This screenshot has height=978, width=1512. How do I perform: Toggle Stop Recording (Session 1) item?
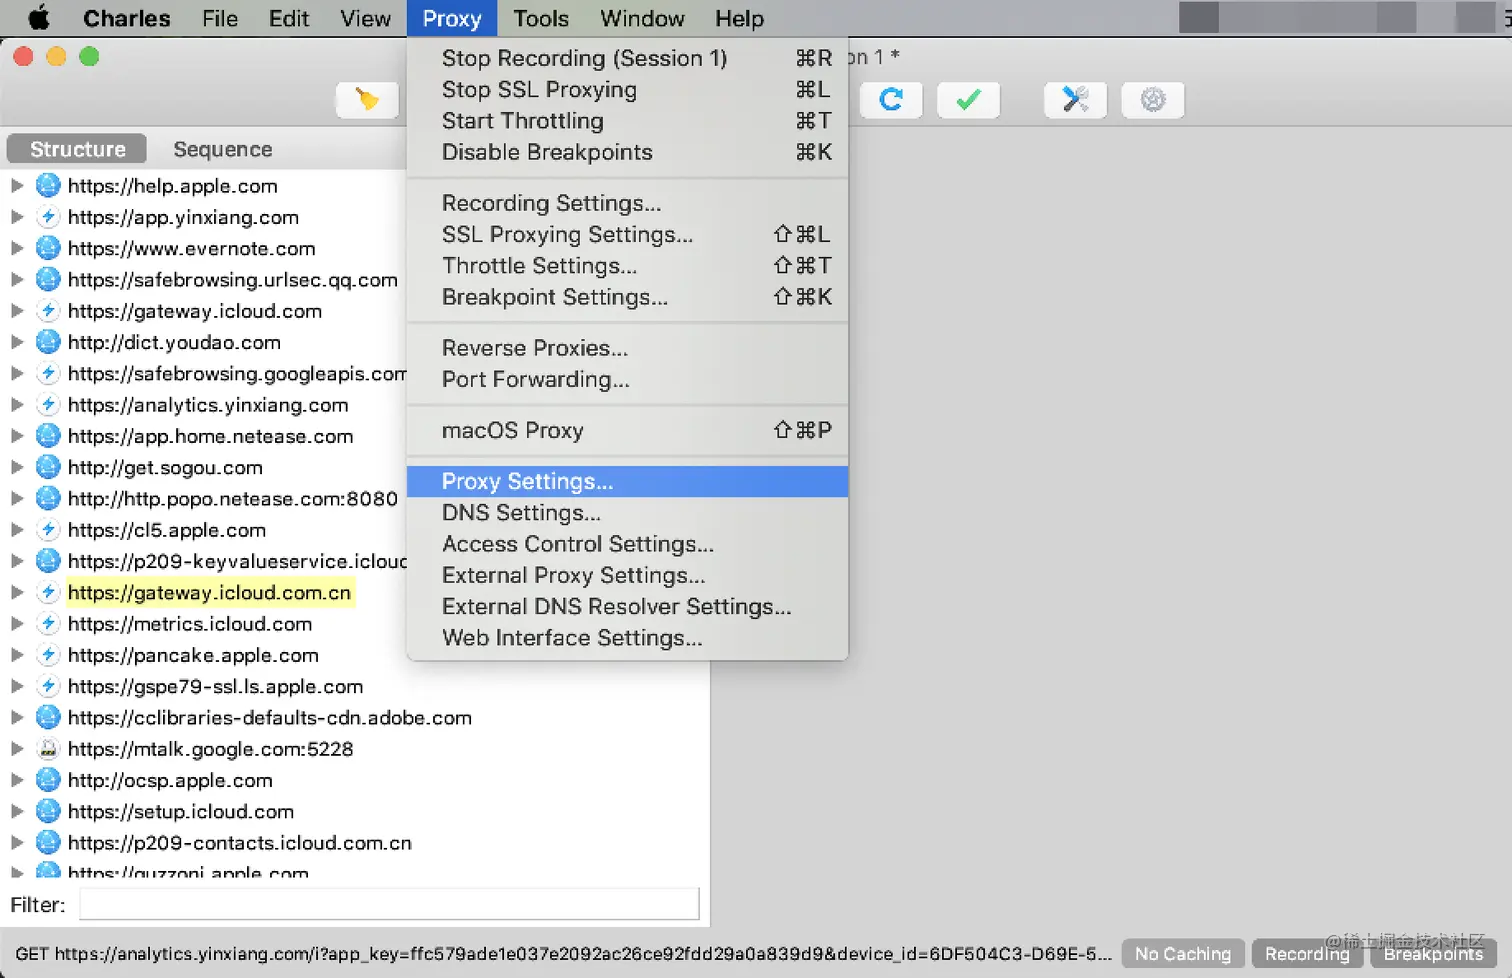pos(627,58)
